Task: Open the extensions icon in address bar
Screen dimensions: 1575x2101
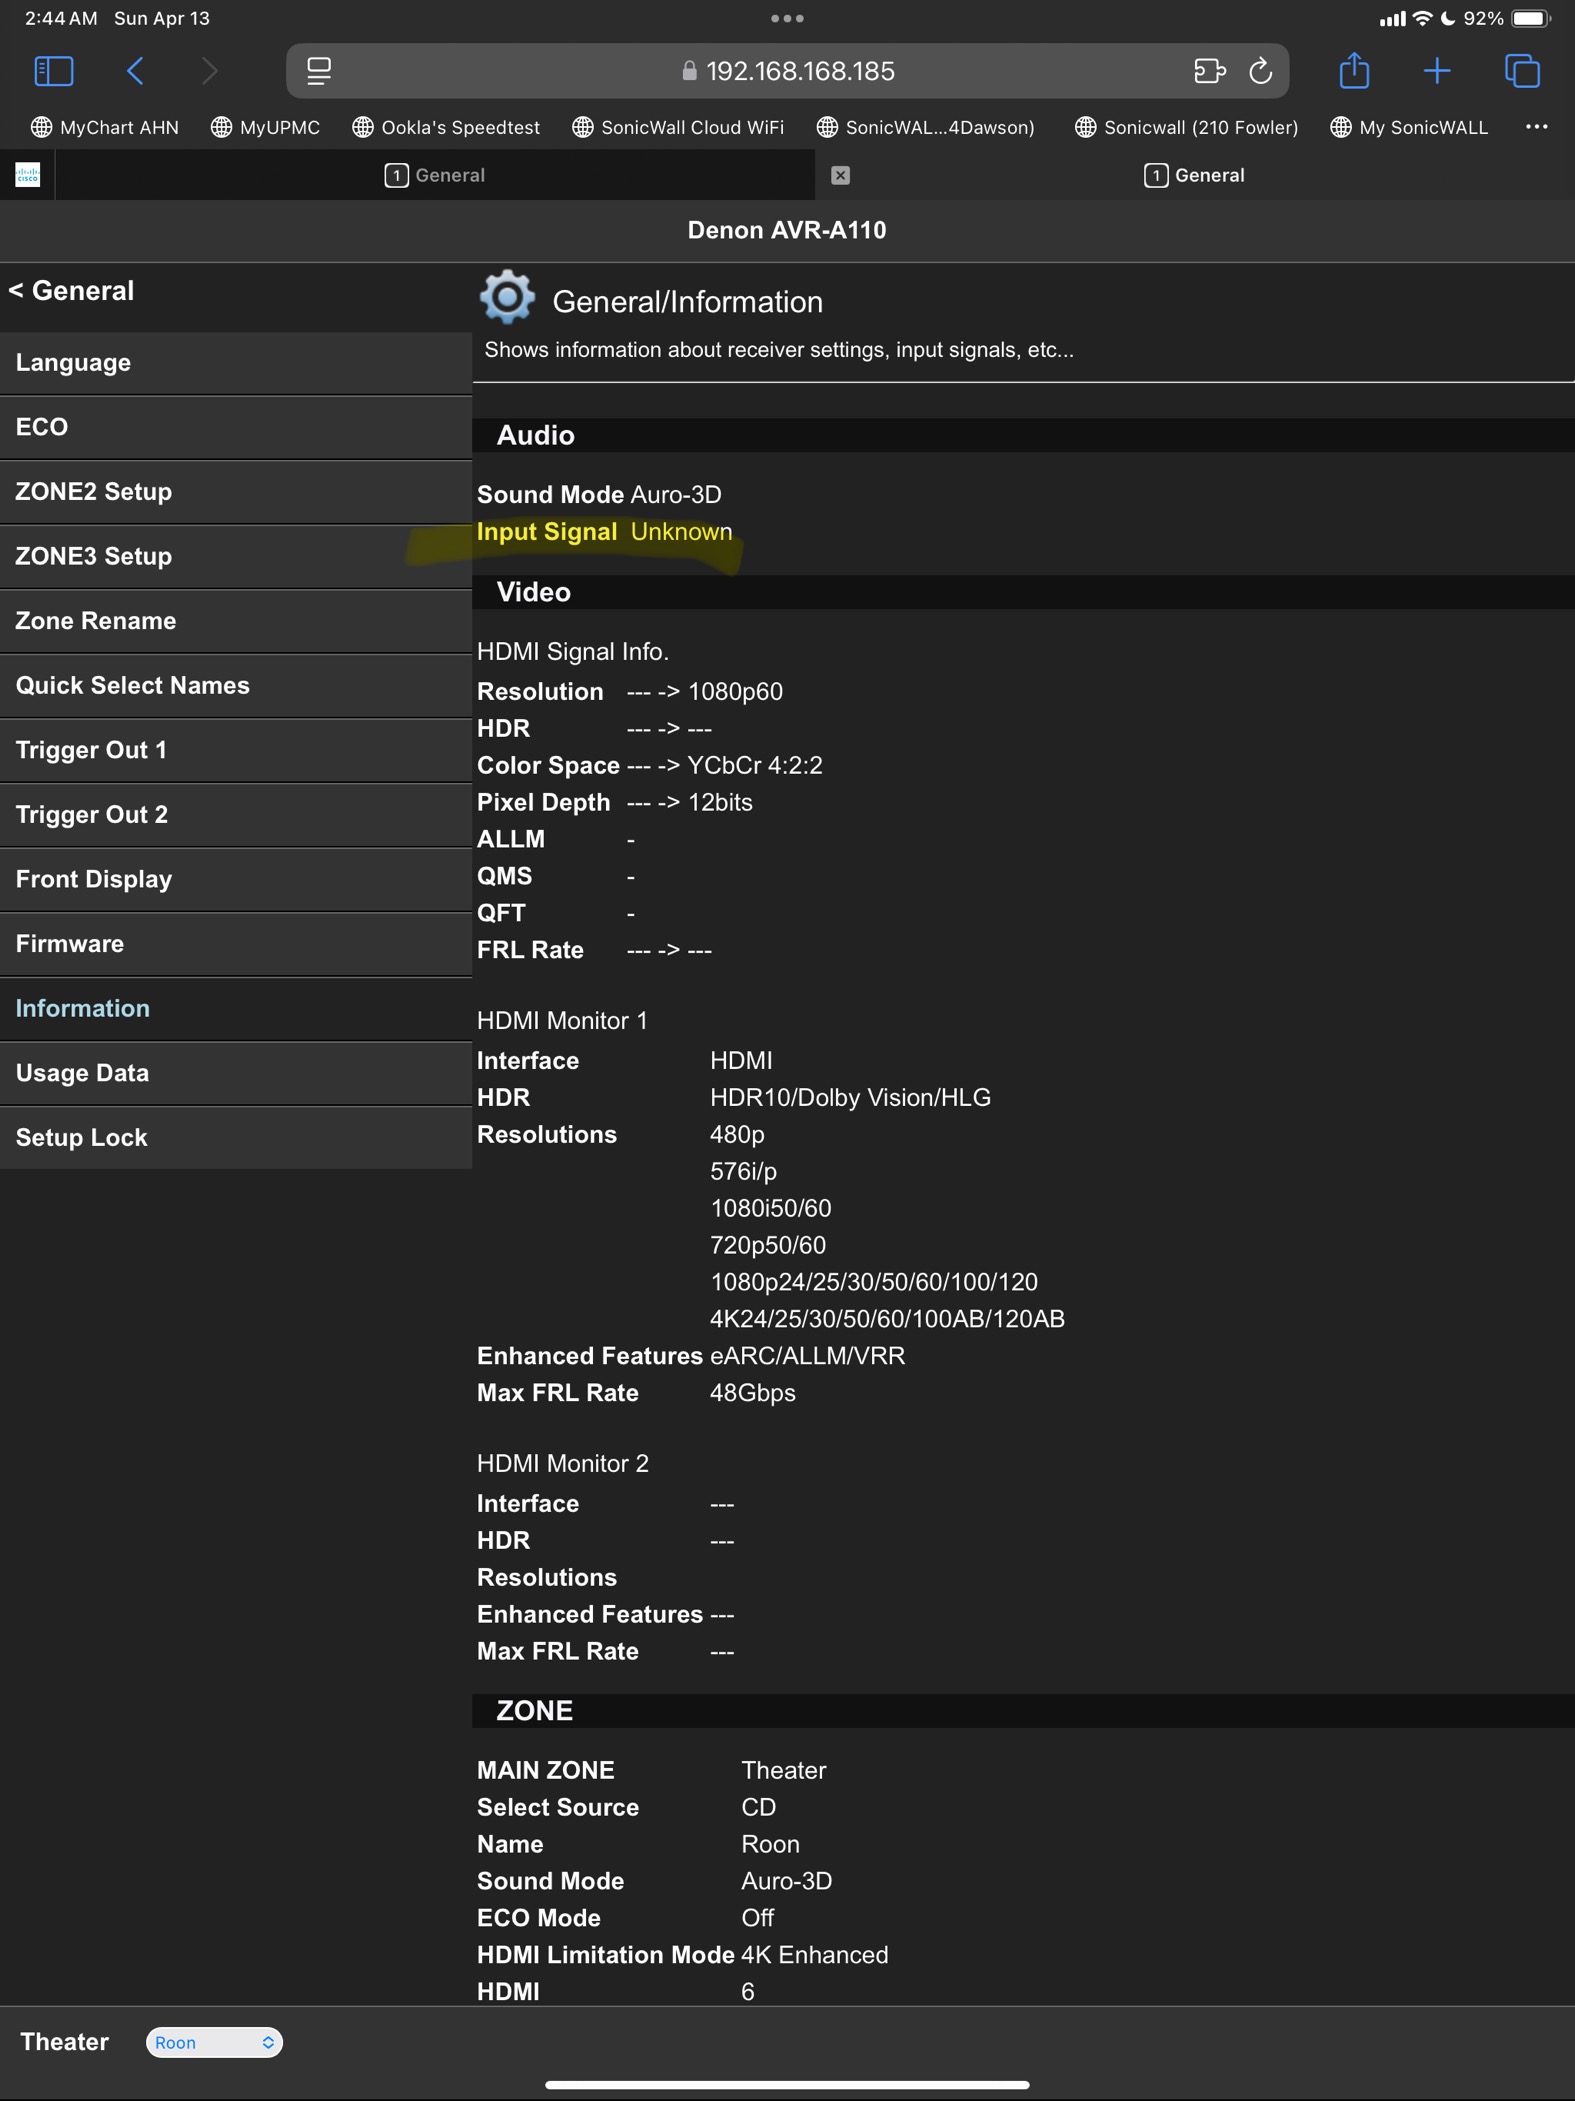Action: (1209, 71)
